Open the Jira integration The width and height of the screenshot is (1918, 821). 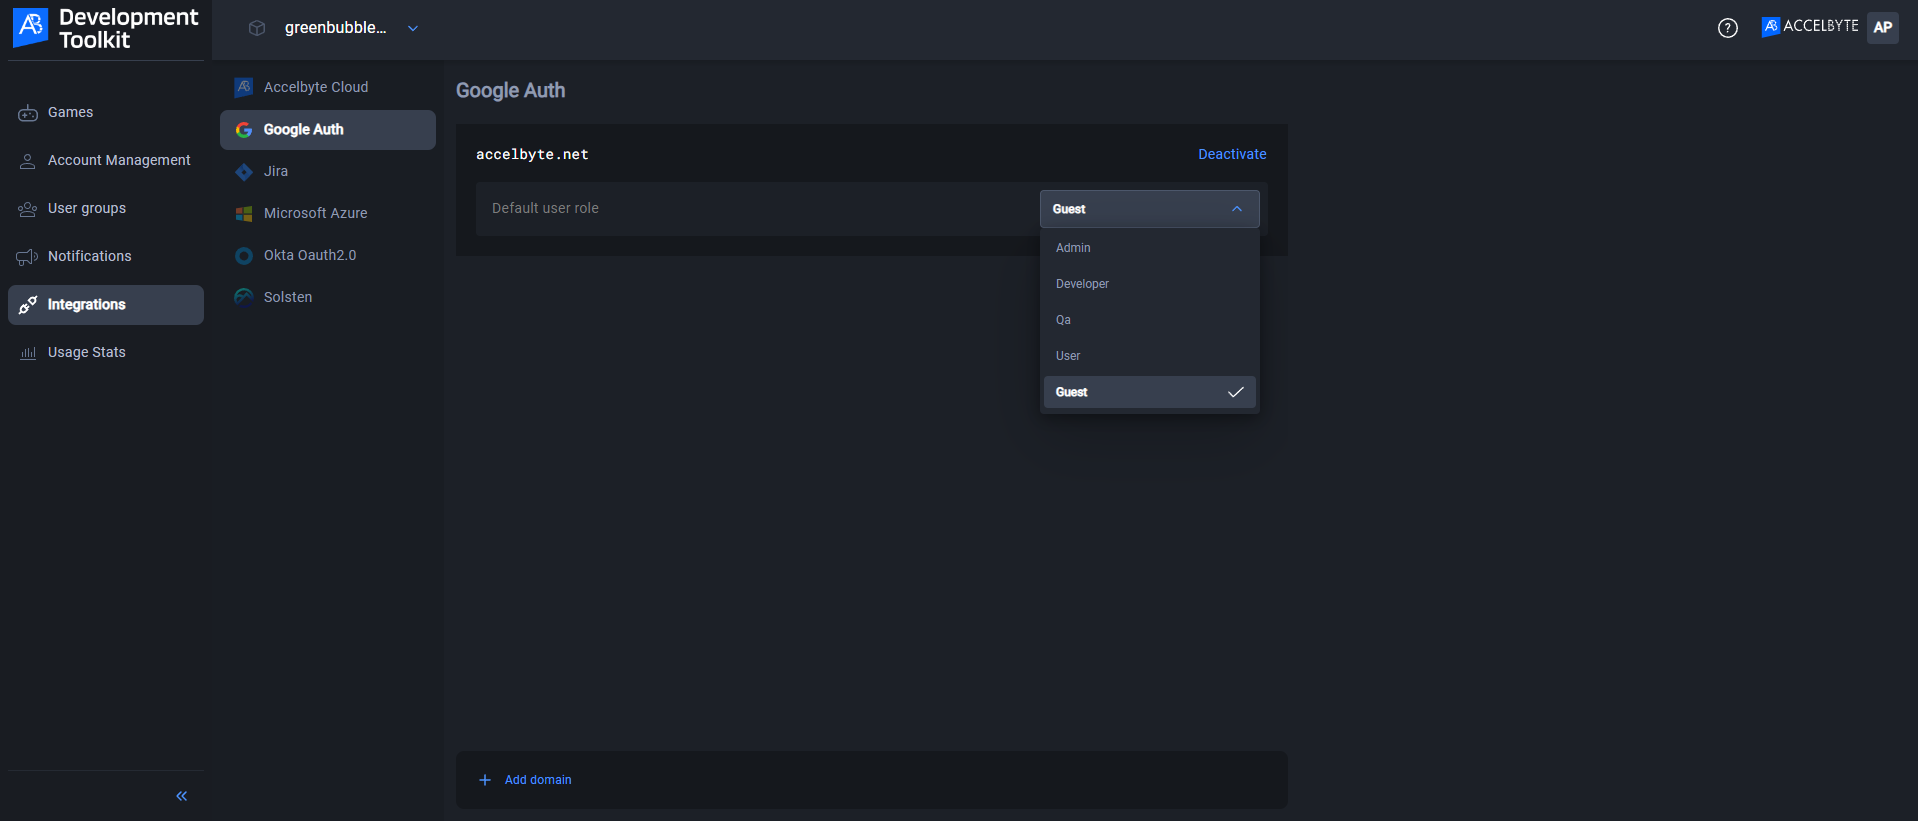[328, 171]
